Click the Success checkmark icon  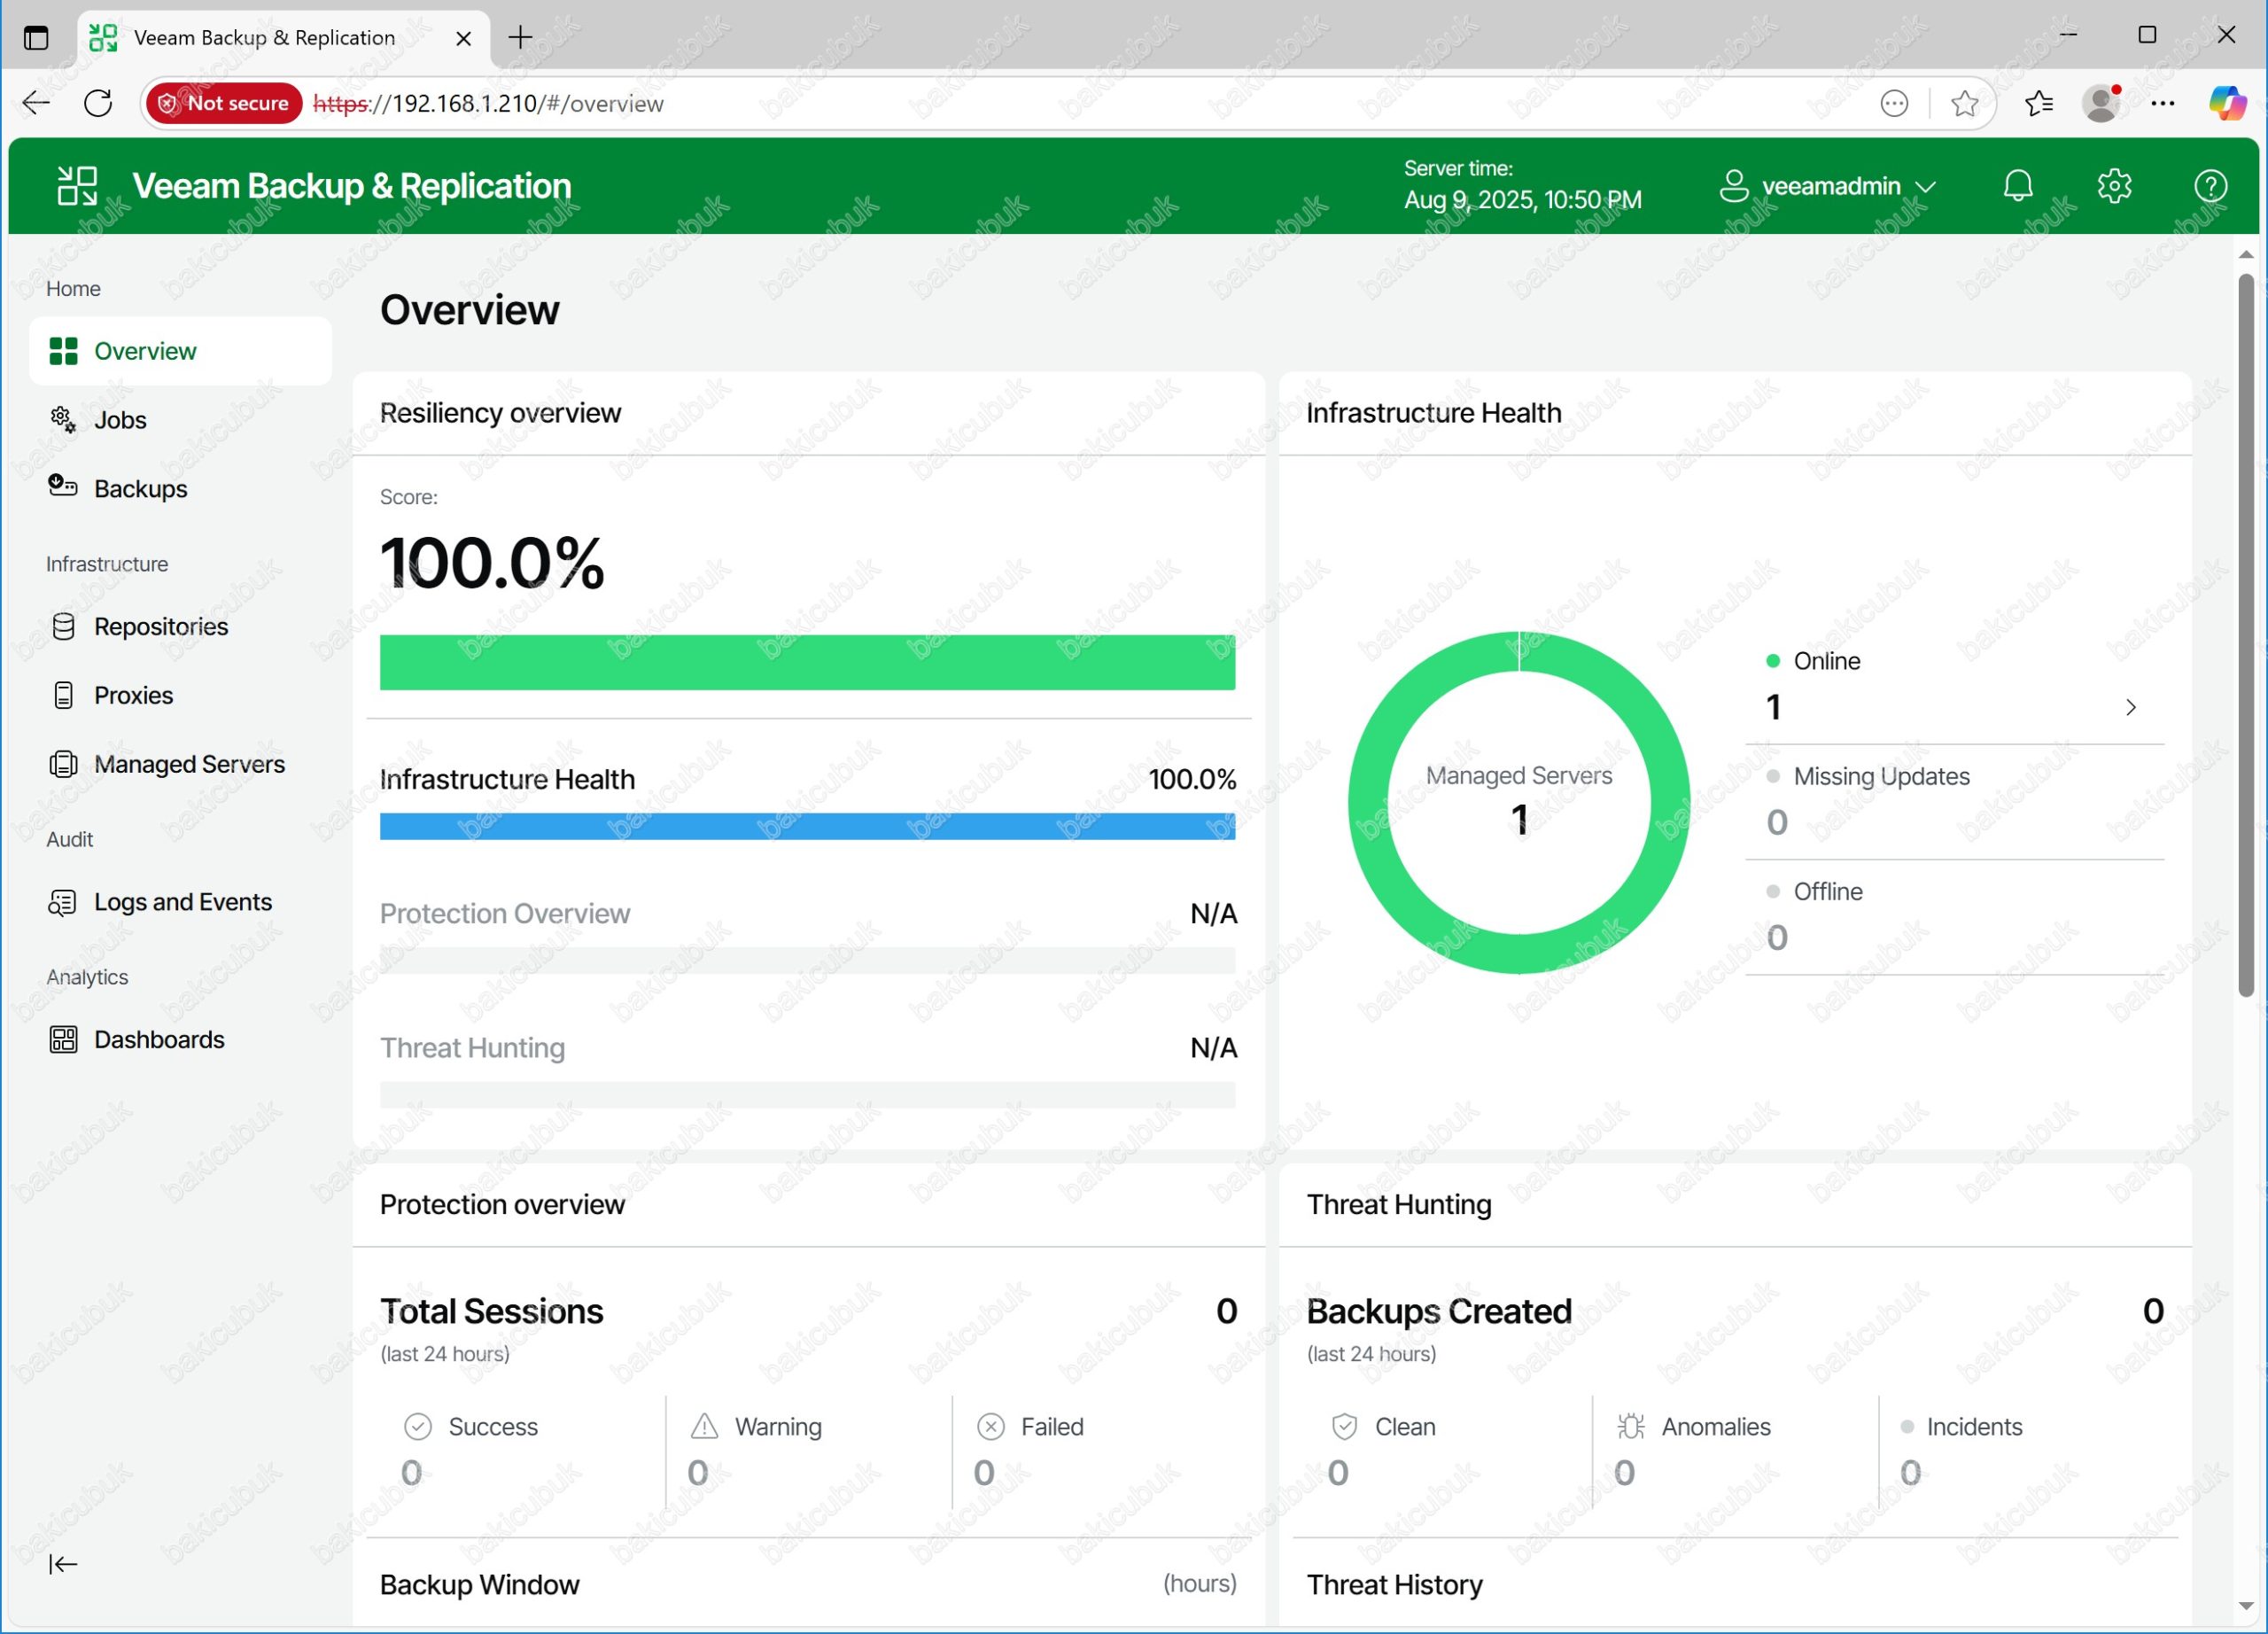click(x=418, y=1426)
